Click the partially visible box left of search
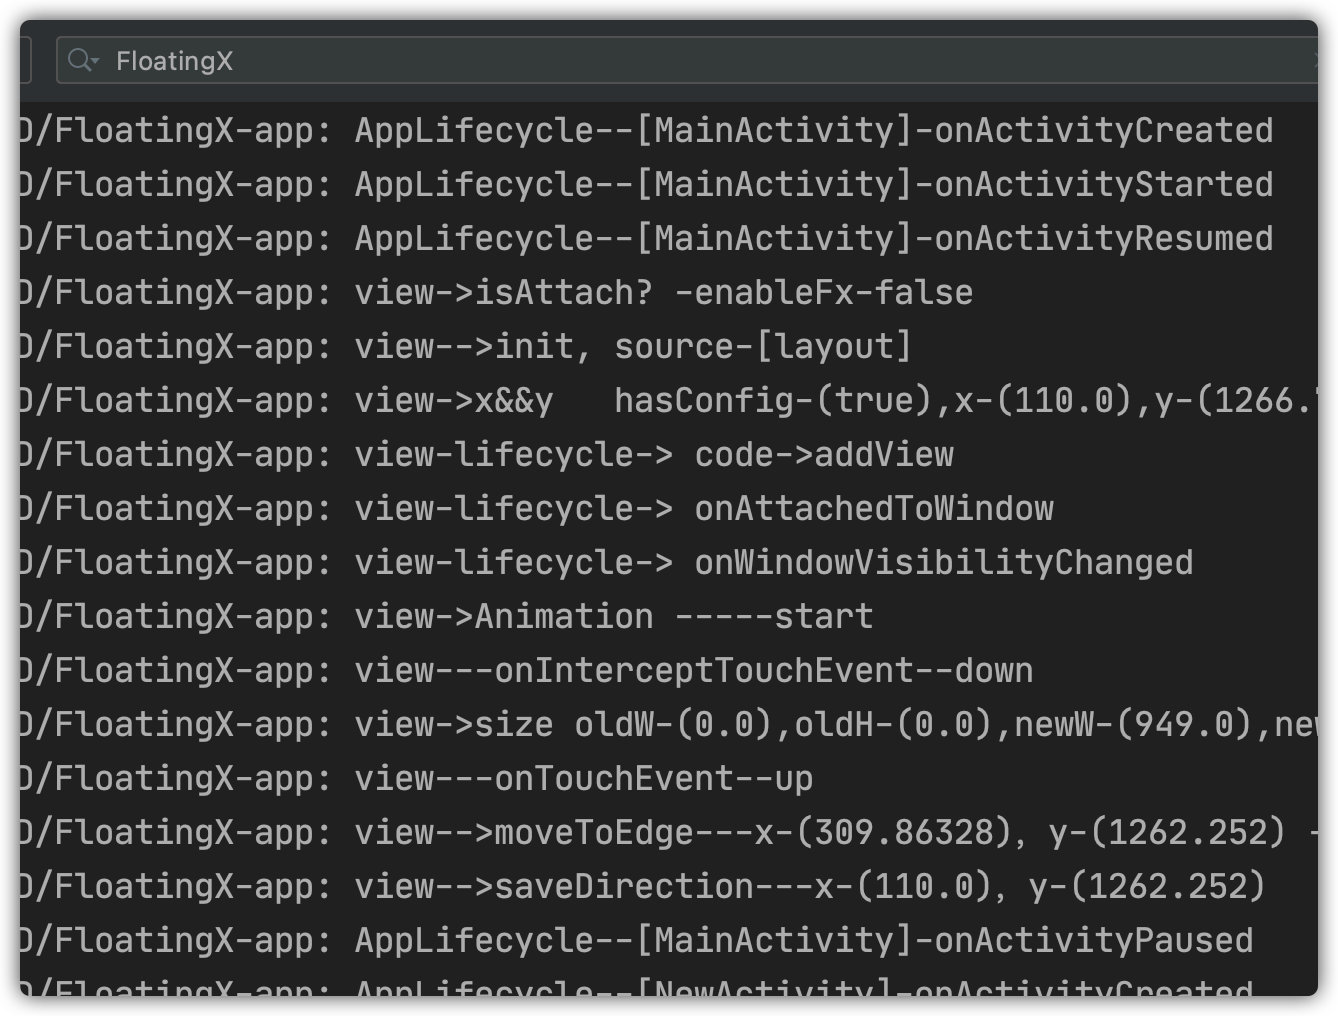Viewport: 1338px width, 1016px height. [25, 61]
